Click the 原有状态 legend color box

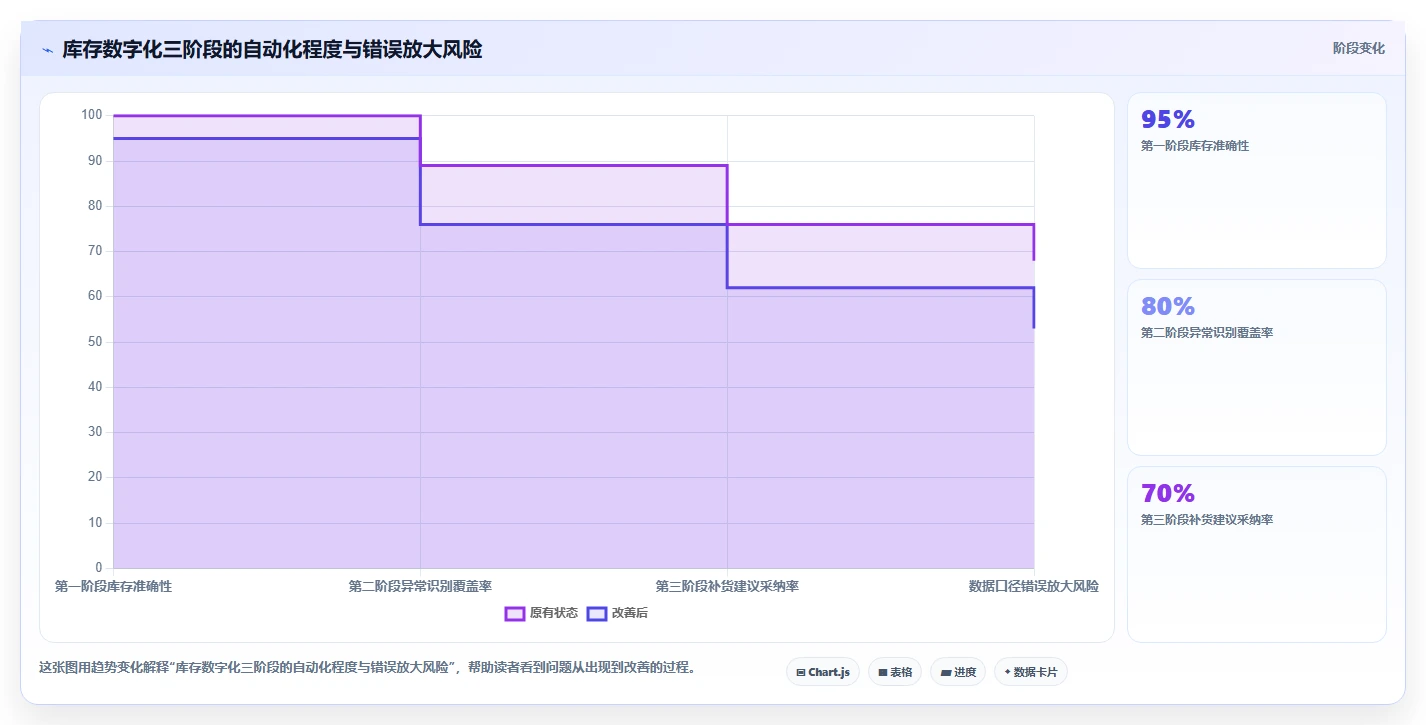(515, 613)
